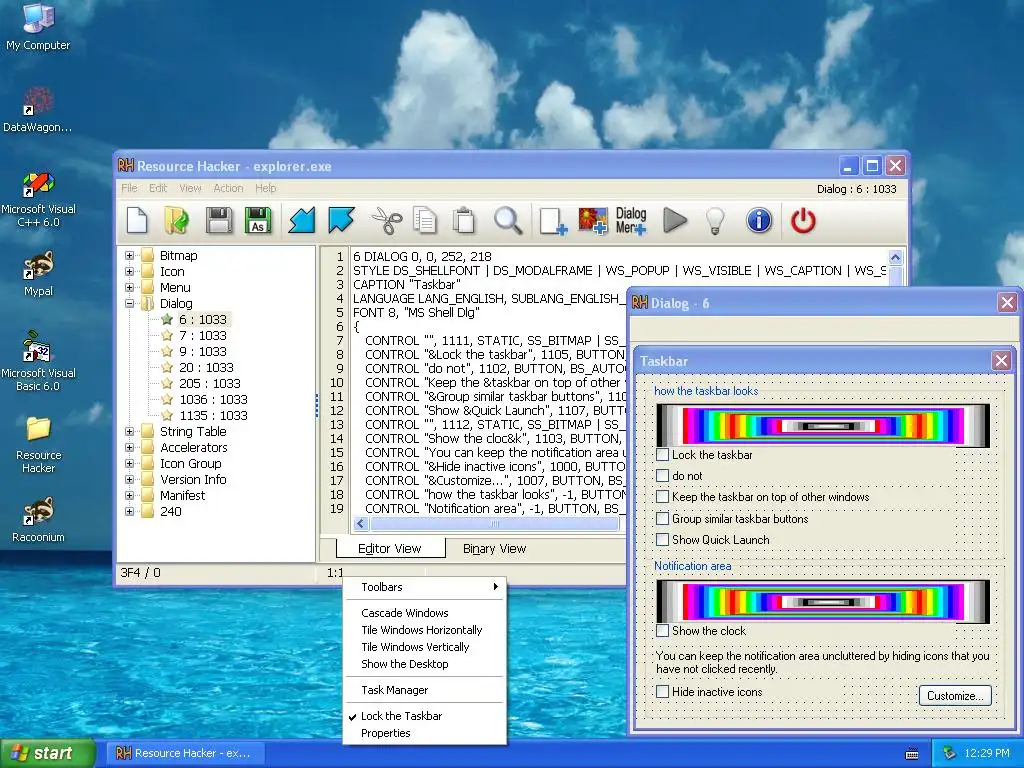Select dialog resource 205 : 1033
Viewport: 1024px width, 768px height.
(209, 383)
